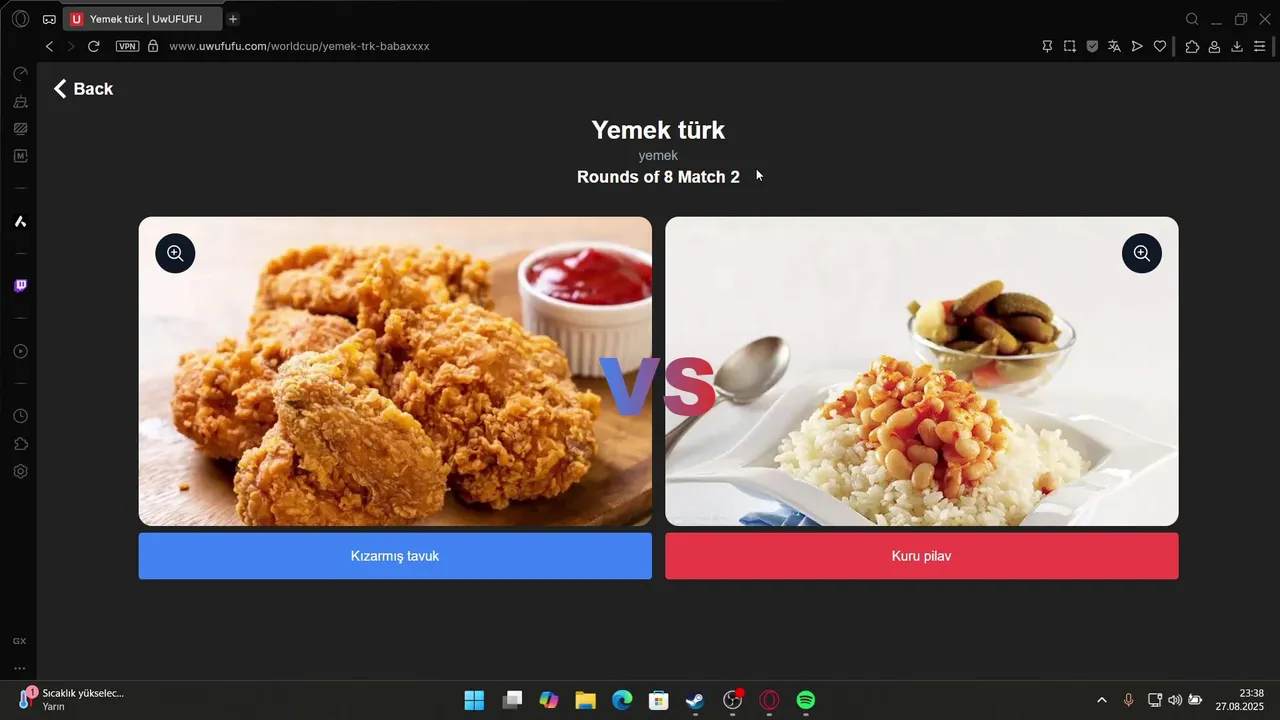Open volume control in system tray
This screenshot has width=1280, height=720.
[x=1175, y=700]
